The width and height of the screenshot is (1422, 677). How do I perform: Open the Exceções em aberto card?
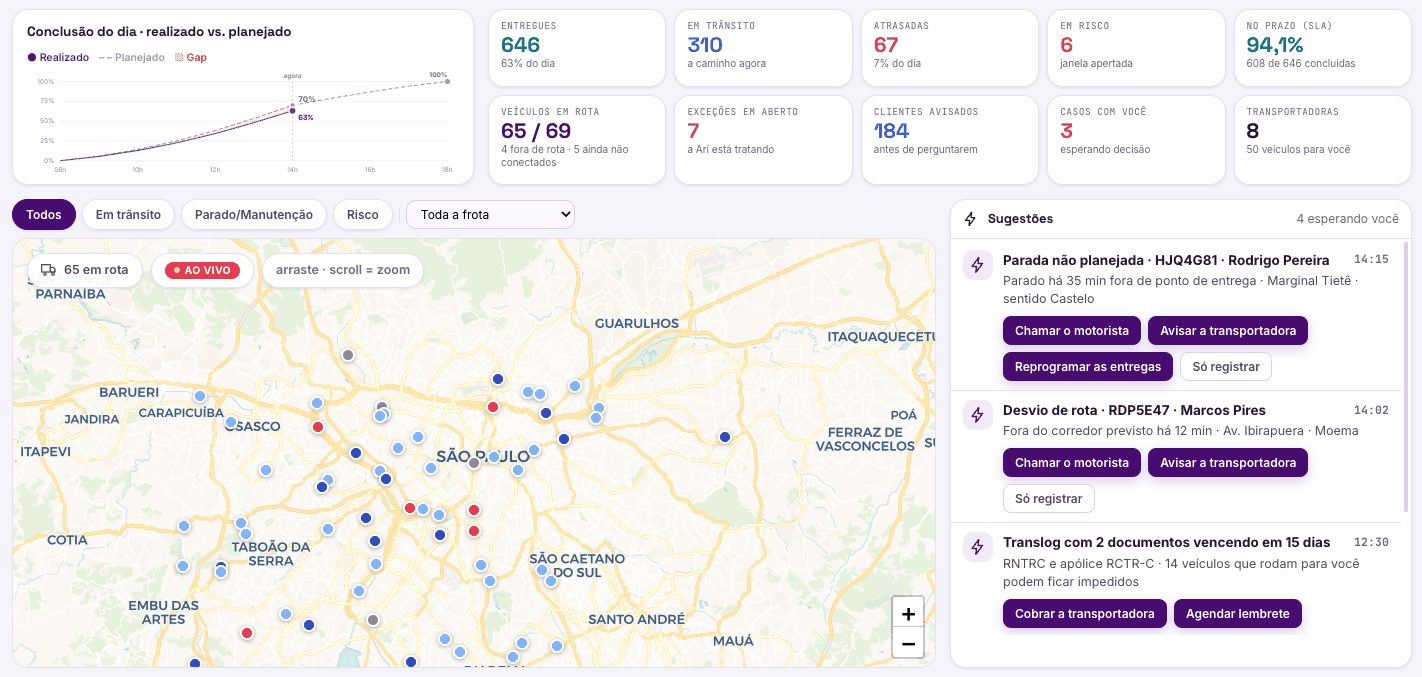764,140
